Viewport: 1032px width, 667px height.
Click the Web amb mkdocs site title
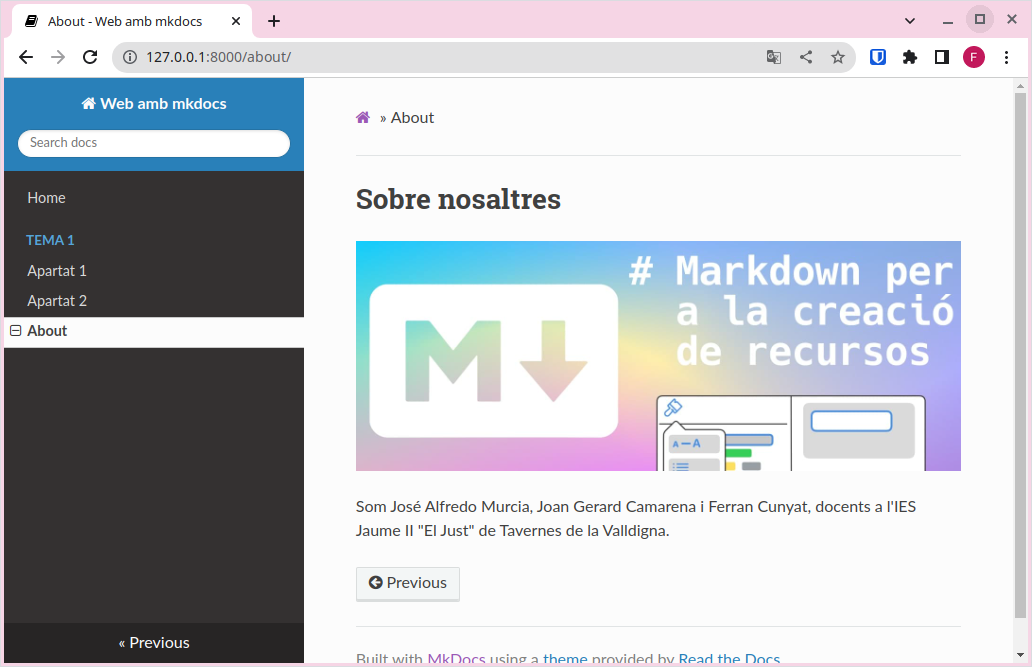tap(154, 104)
